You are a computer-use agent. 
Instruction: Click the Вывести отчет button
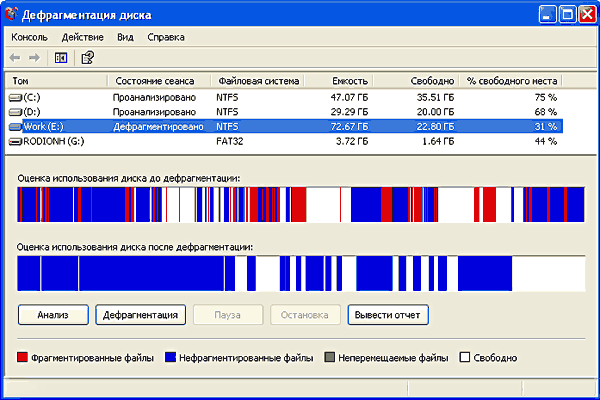[x=388, y=315]
